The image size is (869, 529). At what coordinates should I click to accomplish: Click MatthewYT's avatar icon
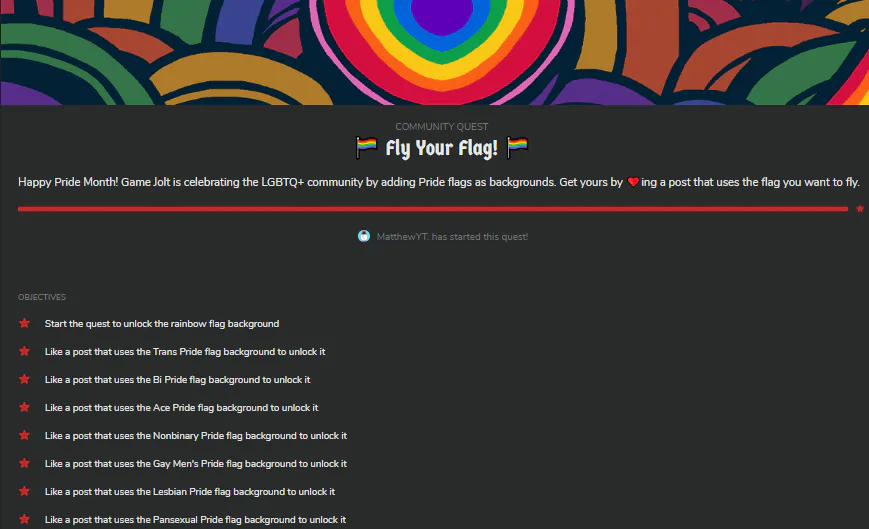(364, 237)
